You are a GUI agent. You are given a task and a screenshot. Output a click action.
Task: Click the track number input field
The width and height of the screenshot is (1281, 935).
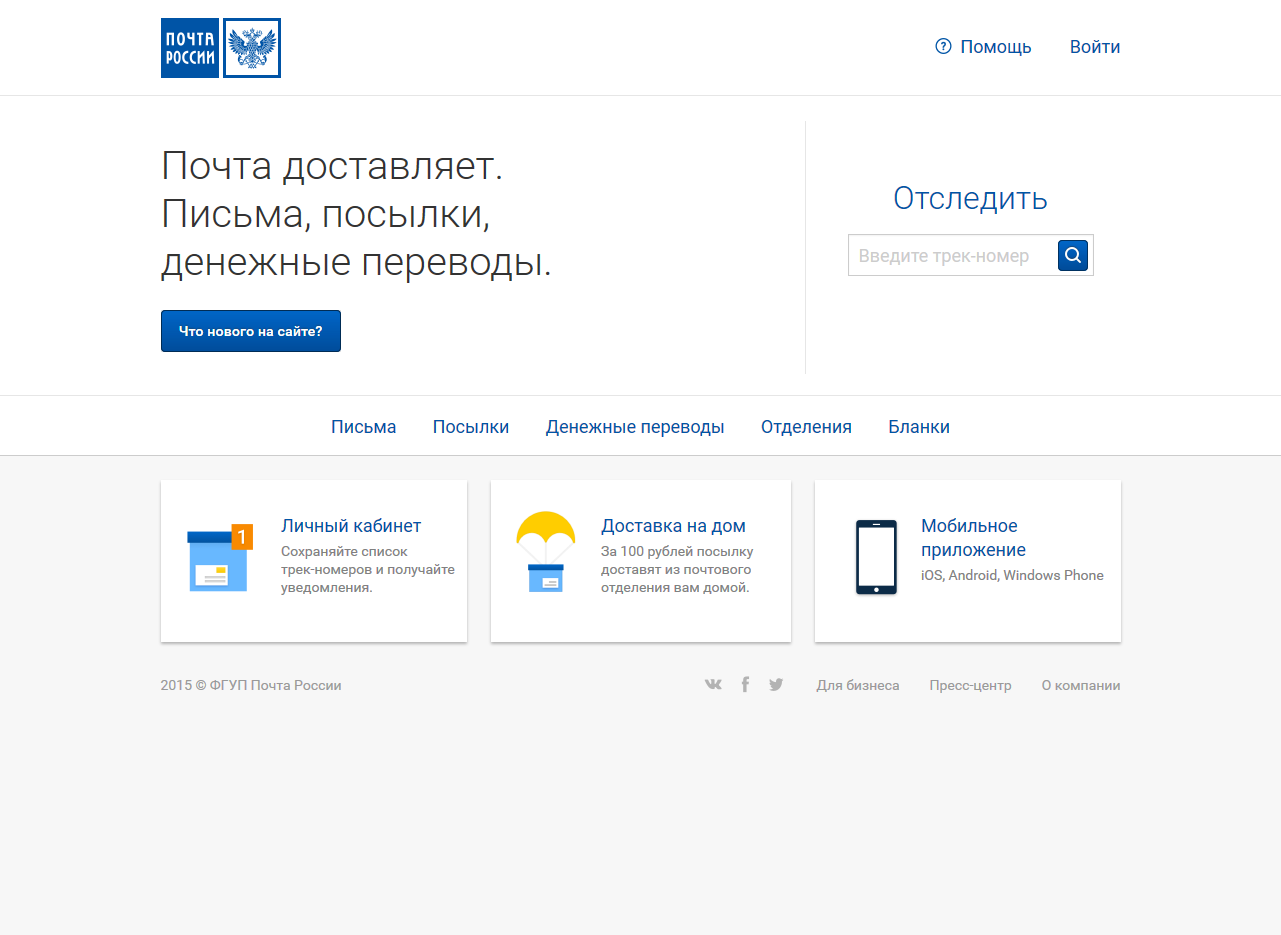950,255
